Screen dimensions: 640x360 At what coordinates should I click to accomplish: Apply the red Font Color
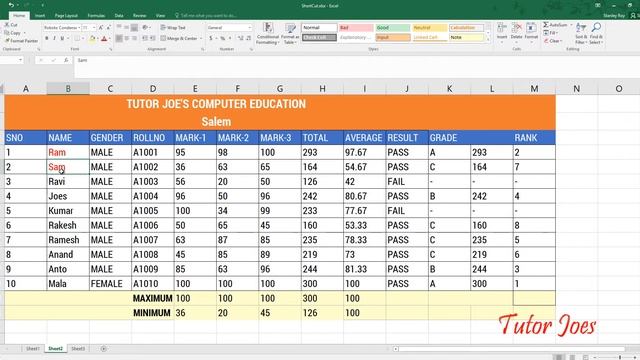pyautogui.click(x=104, y=39)
